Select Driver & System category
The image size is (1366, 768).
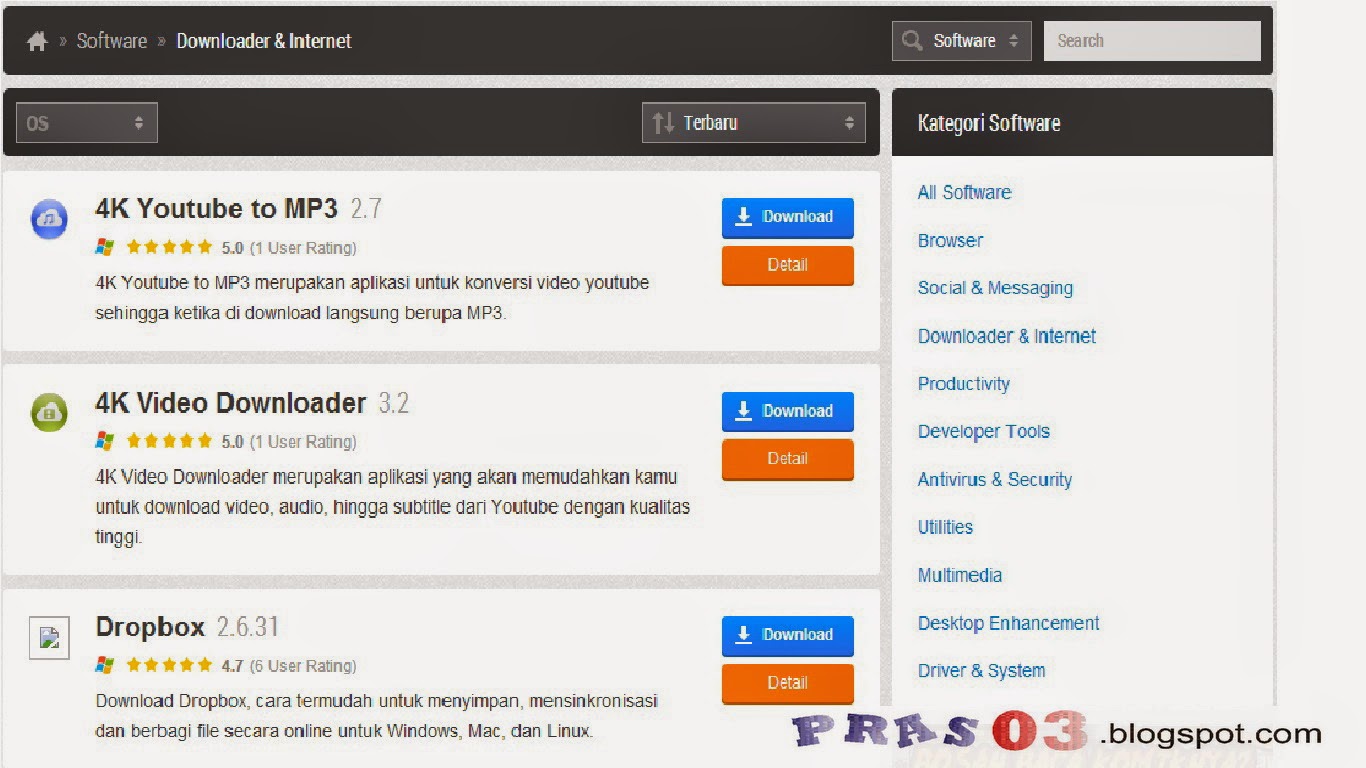982,671
